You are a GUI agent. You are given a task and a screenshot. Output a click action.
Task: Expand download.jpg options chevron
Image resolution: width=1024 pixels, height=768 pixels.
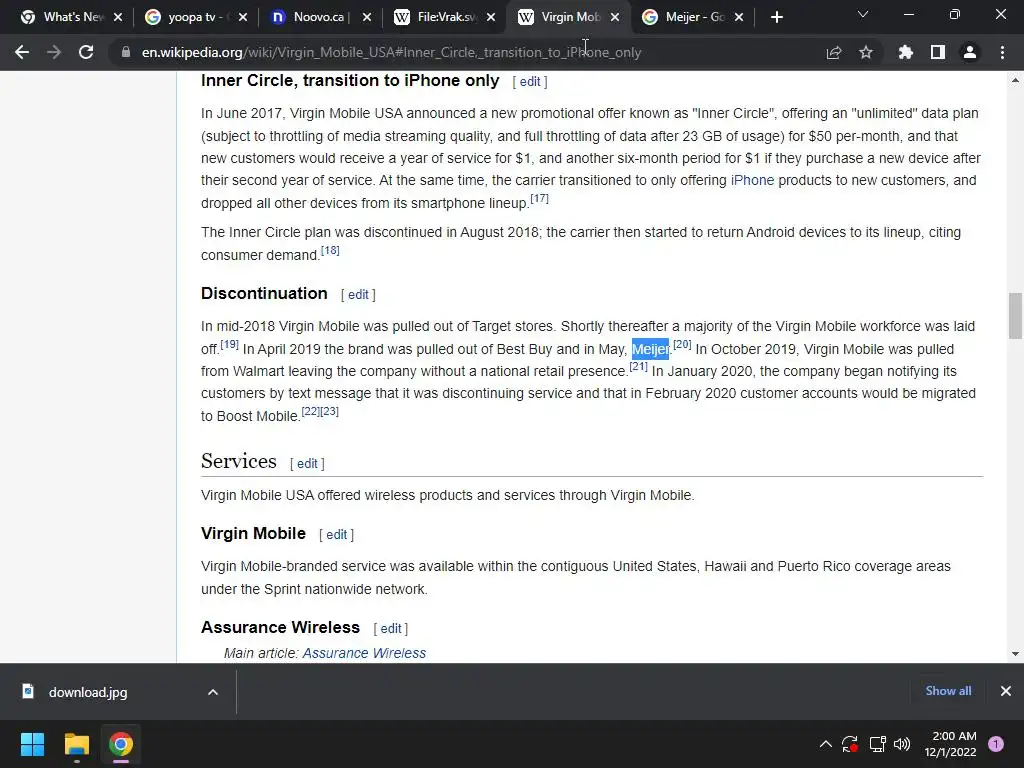pyautogui.click(x=213, y=692)
